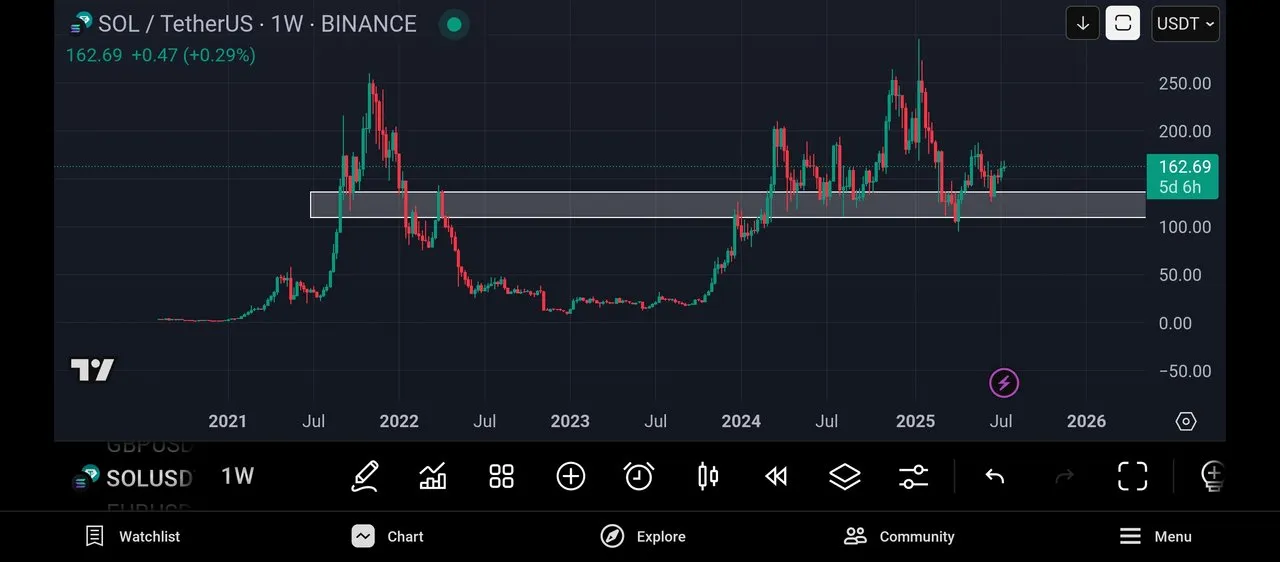
Task: Open the candlestick chart type icon
Action: click(x=708, y=476)
